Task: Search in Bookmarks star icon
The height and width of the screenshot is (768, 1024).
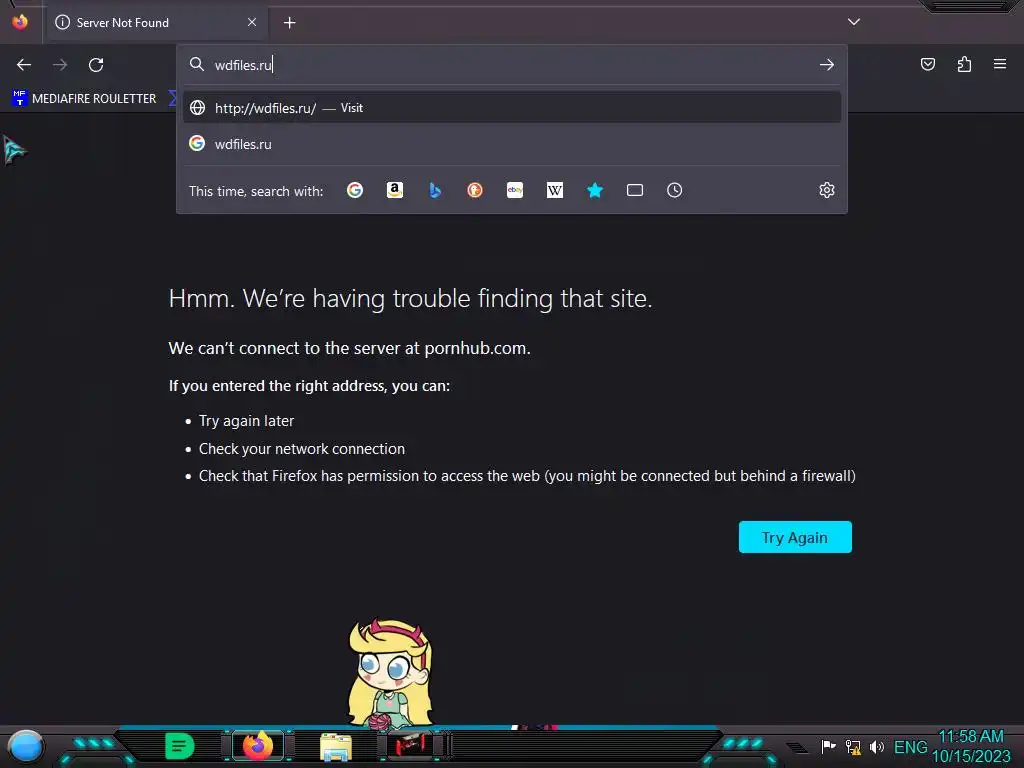Action: pyautogui.click(x=595, y=190)
